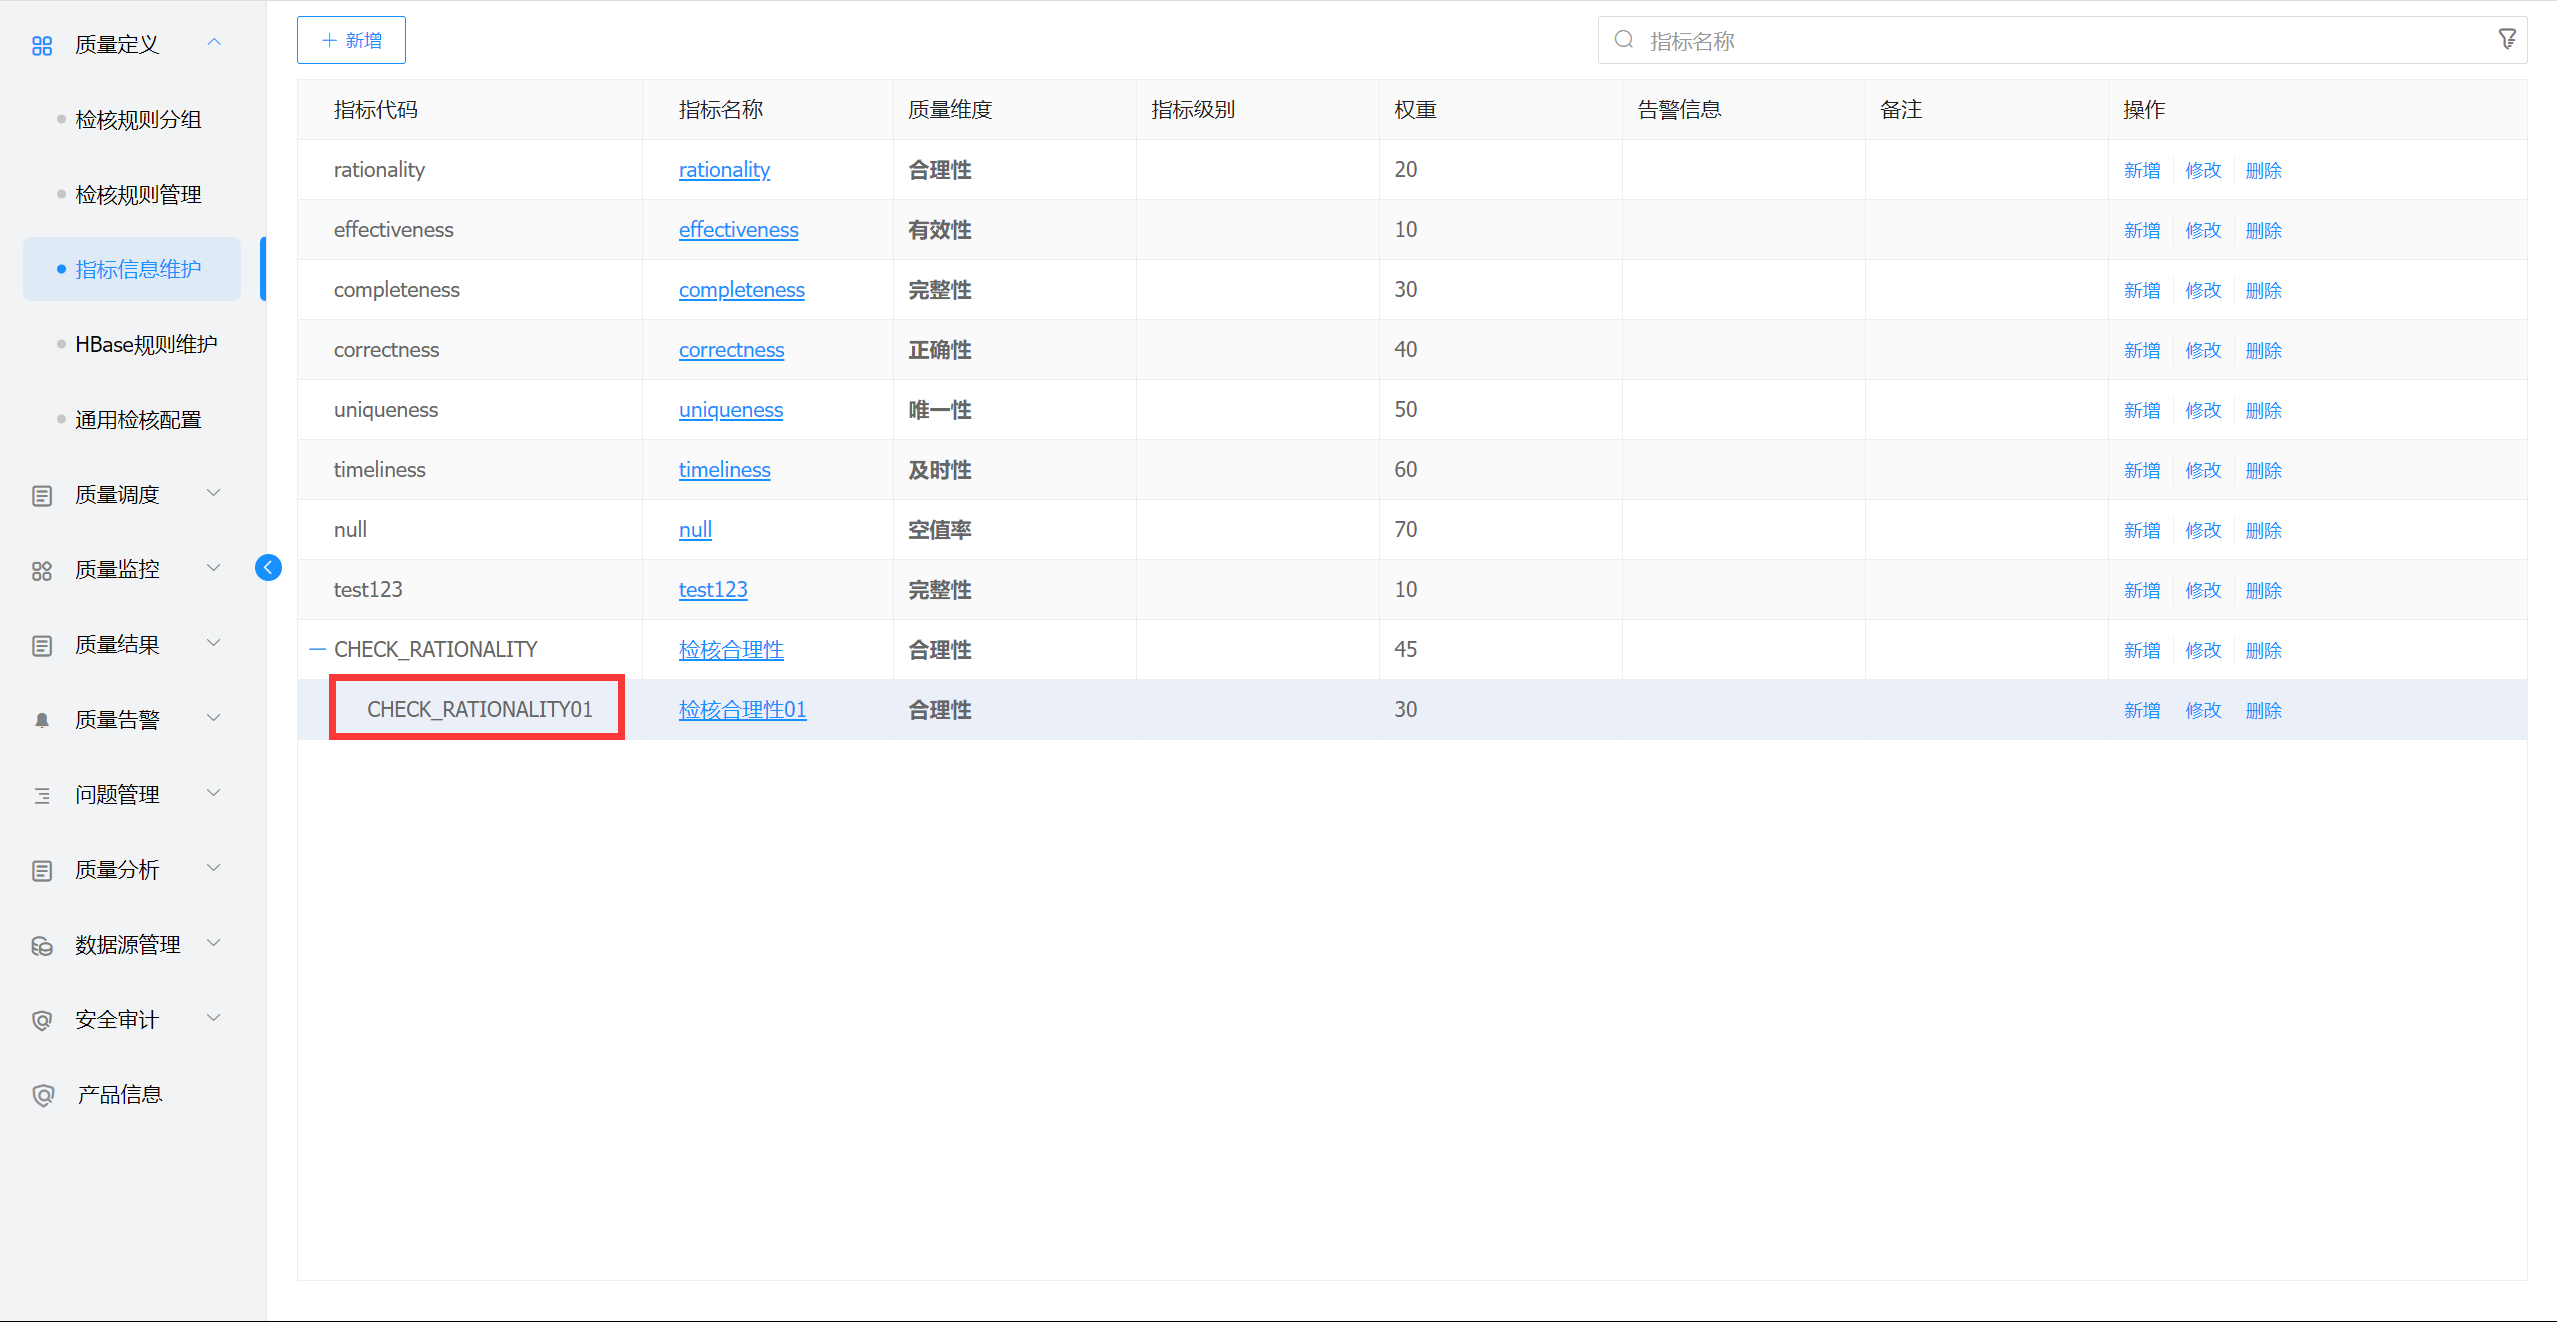The image size is (2557, 1322).
Task: Select the 通用检核配置 menu item
Action: tap(138, 420)
